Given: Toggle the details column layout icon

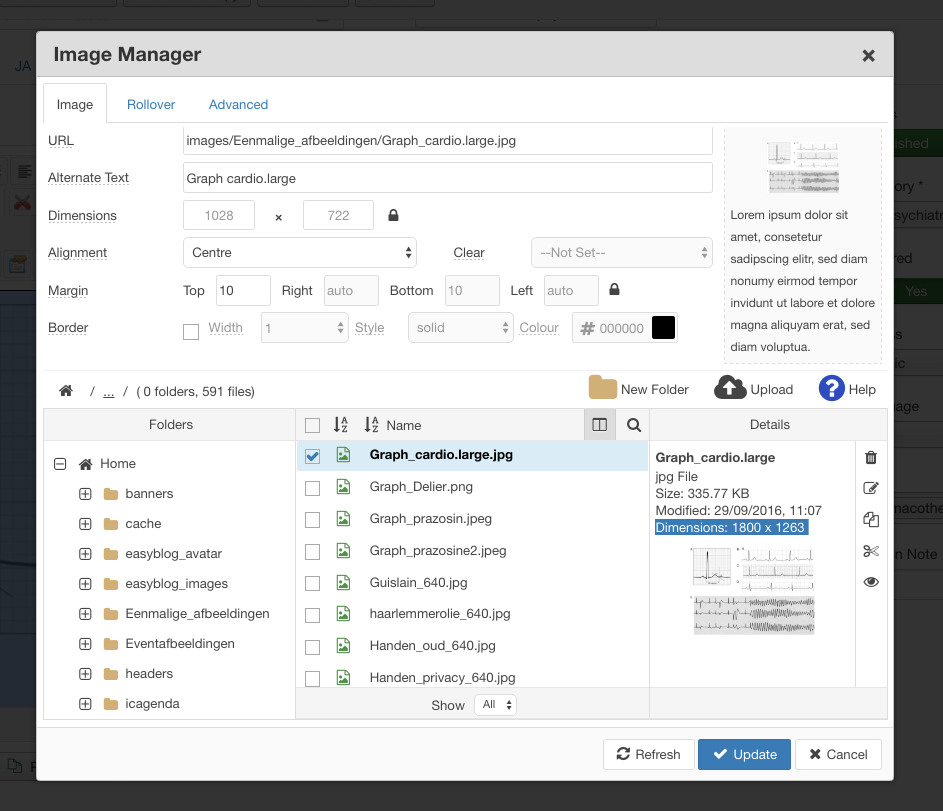Looking at the screenshot, I should pyautogui.click(x=599, y=425).
